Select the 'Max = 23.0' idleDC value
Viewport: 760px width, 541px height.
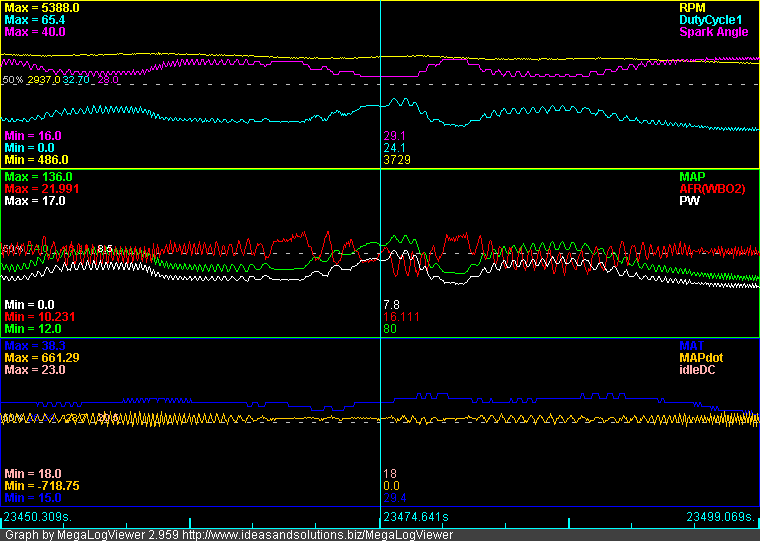point(35,370)
